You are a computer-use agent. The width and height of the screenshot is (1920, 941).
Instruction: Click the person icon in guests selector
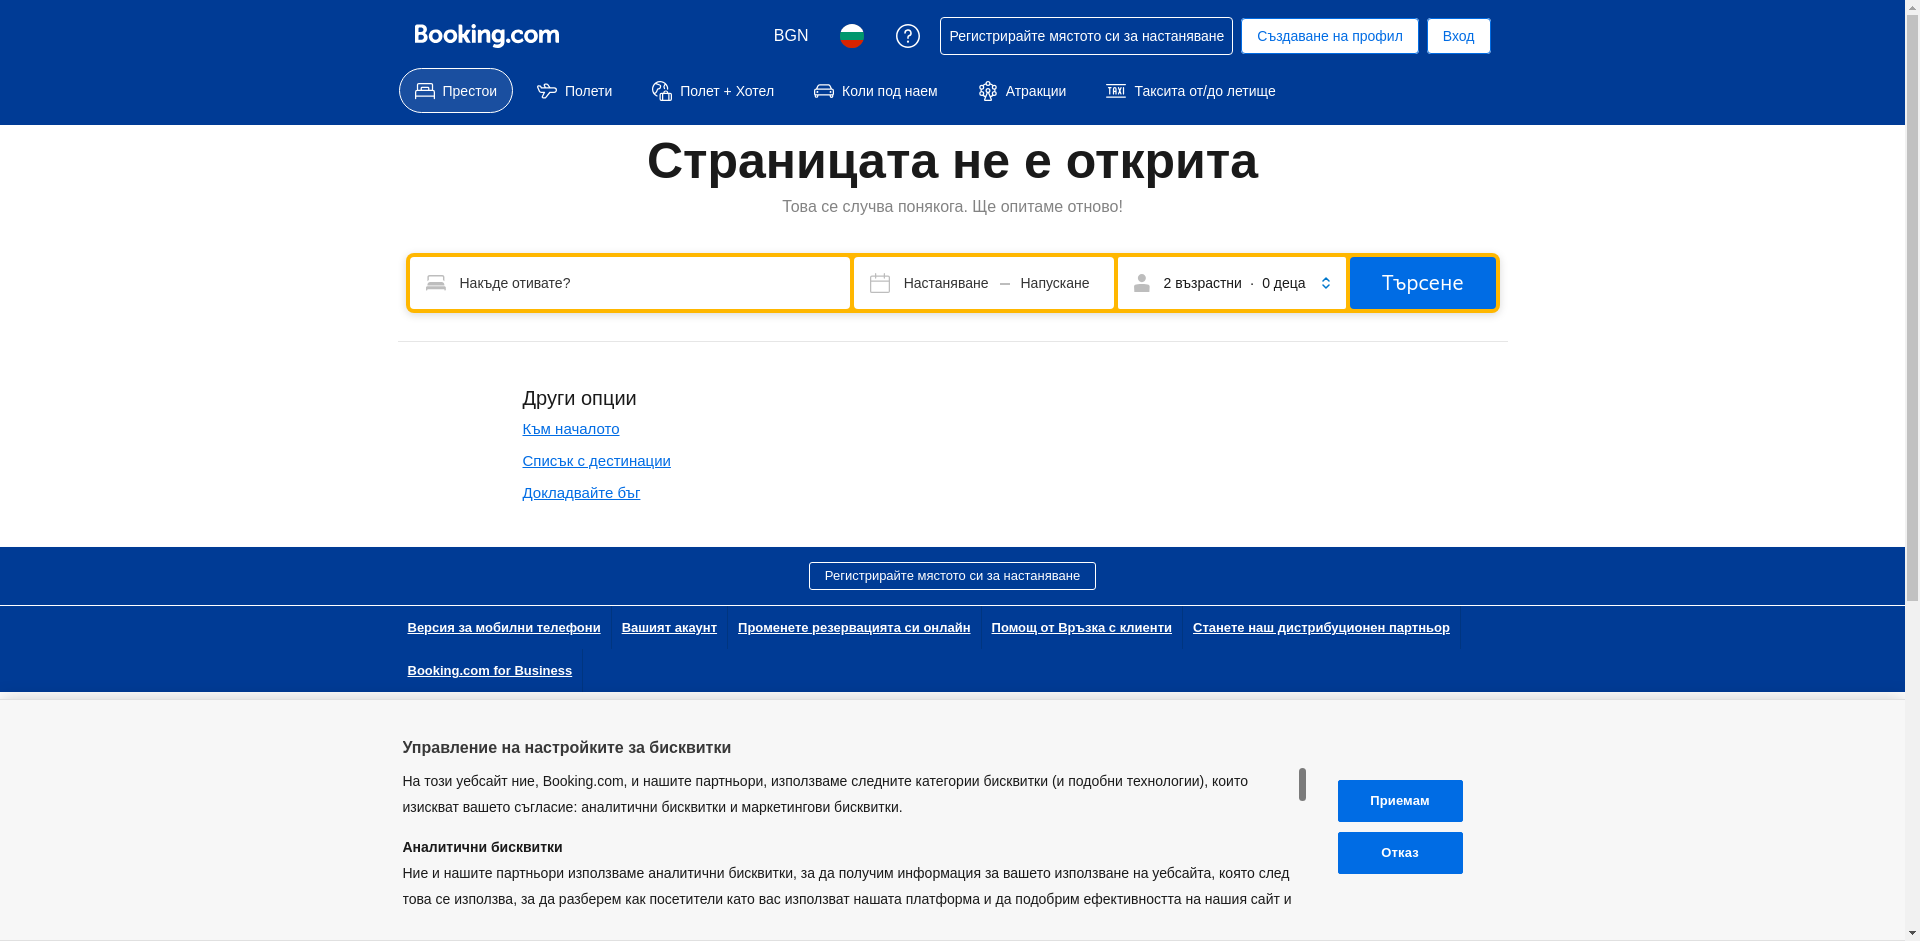tap(1141, 283)
